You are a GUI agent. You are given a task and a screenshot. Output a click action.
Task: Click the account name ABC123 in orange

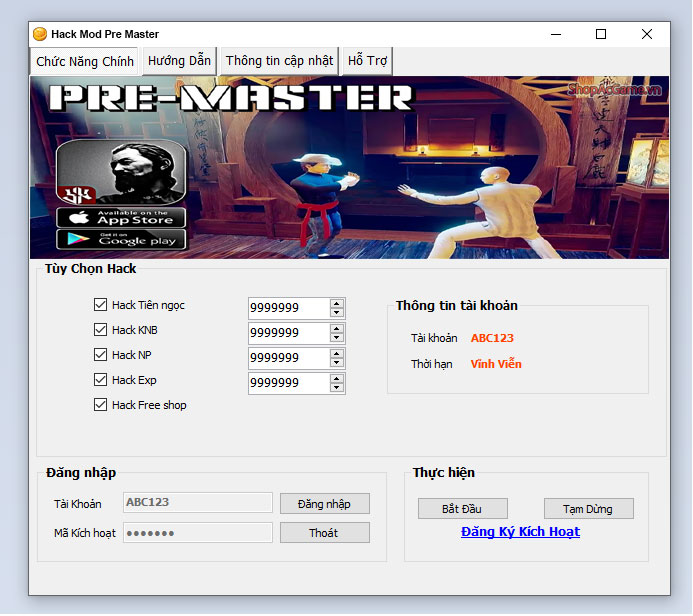[492, 338]
